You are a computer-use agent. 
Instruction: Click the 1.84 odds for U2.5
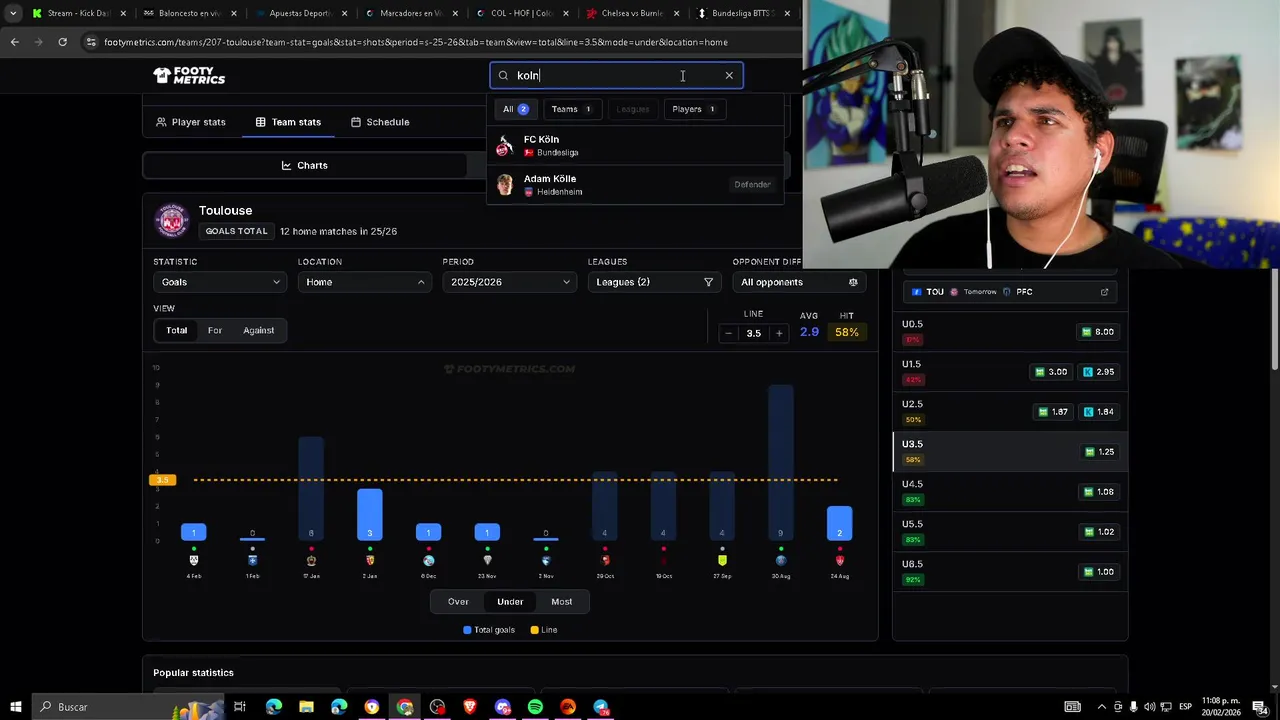[x=1097, y=412]
